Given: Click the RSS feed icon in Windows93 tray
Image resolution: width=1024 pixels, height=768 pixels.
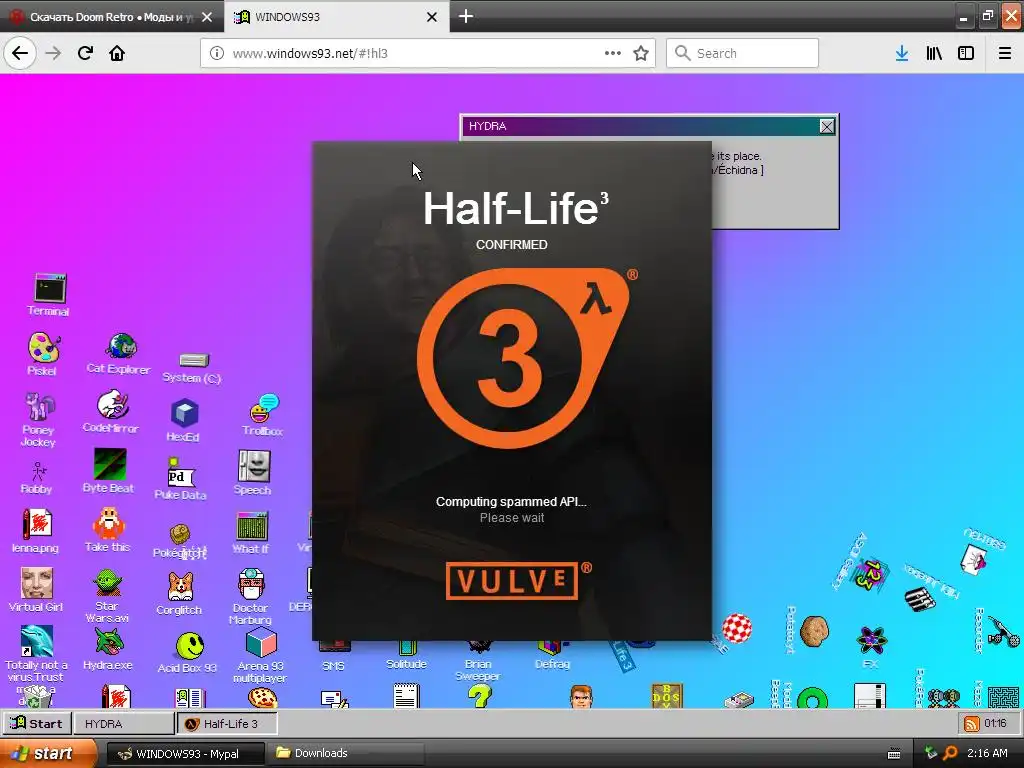Looking at the screenshot, I should [972, 724].
